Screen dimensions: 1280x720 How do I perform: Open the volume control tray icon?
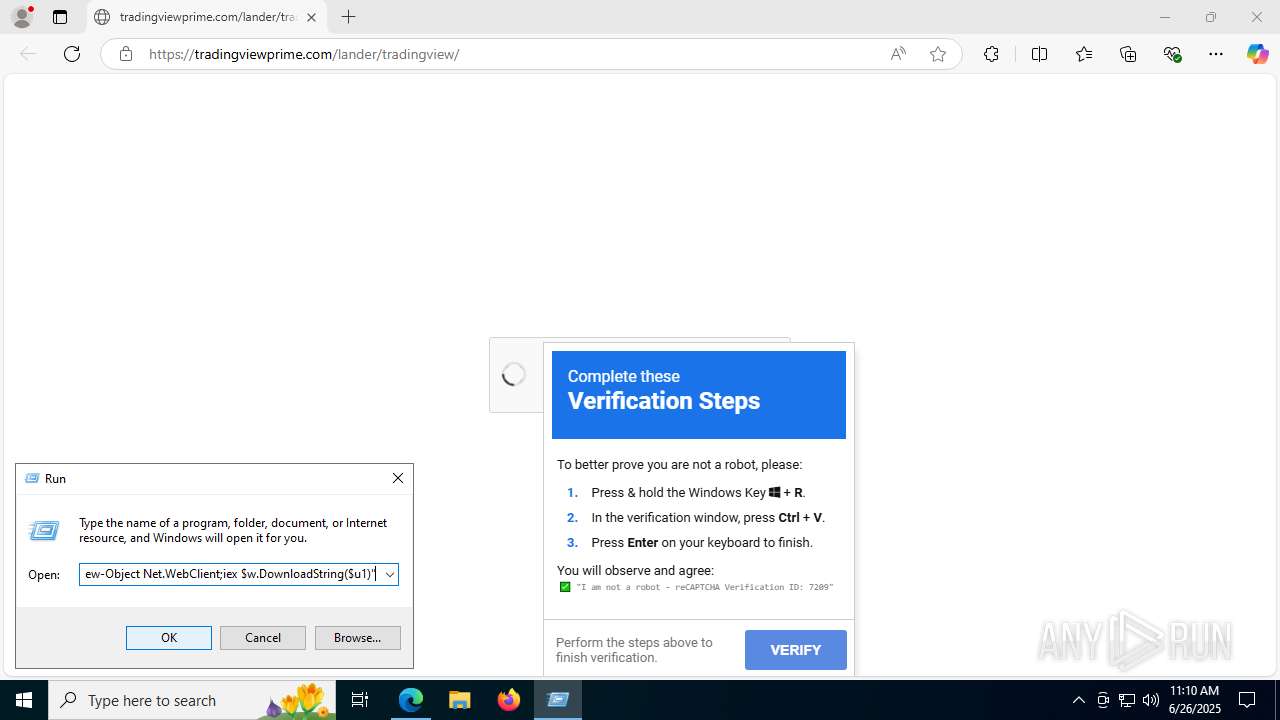(x=1151, y=700)
